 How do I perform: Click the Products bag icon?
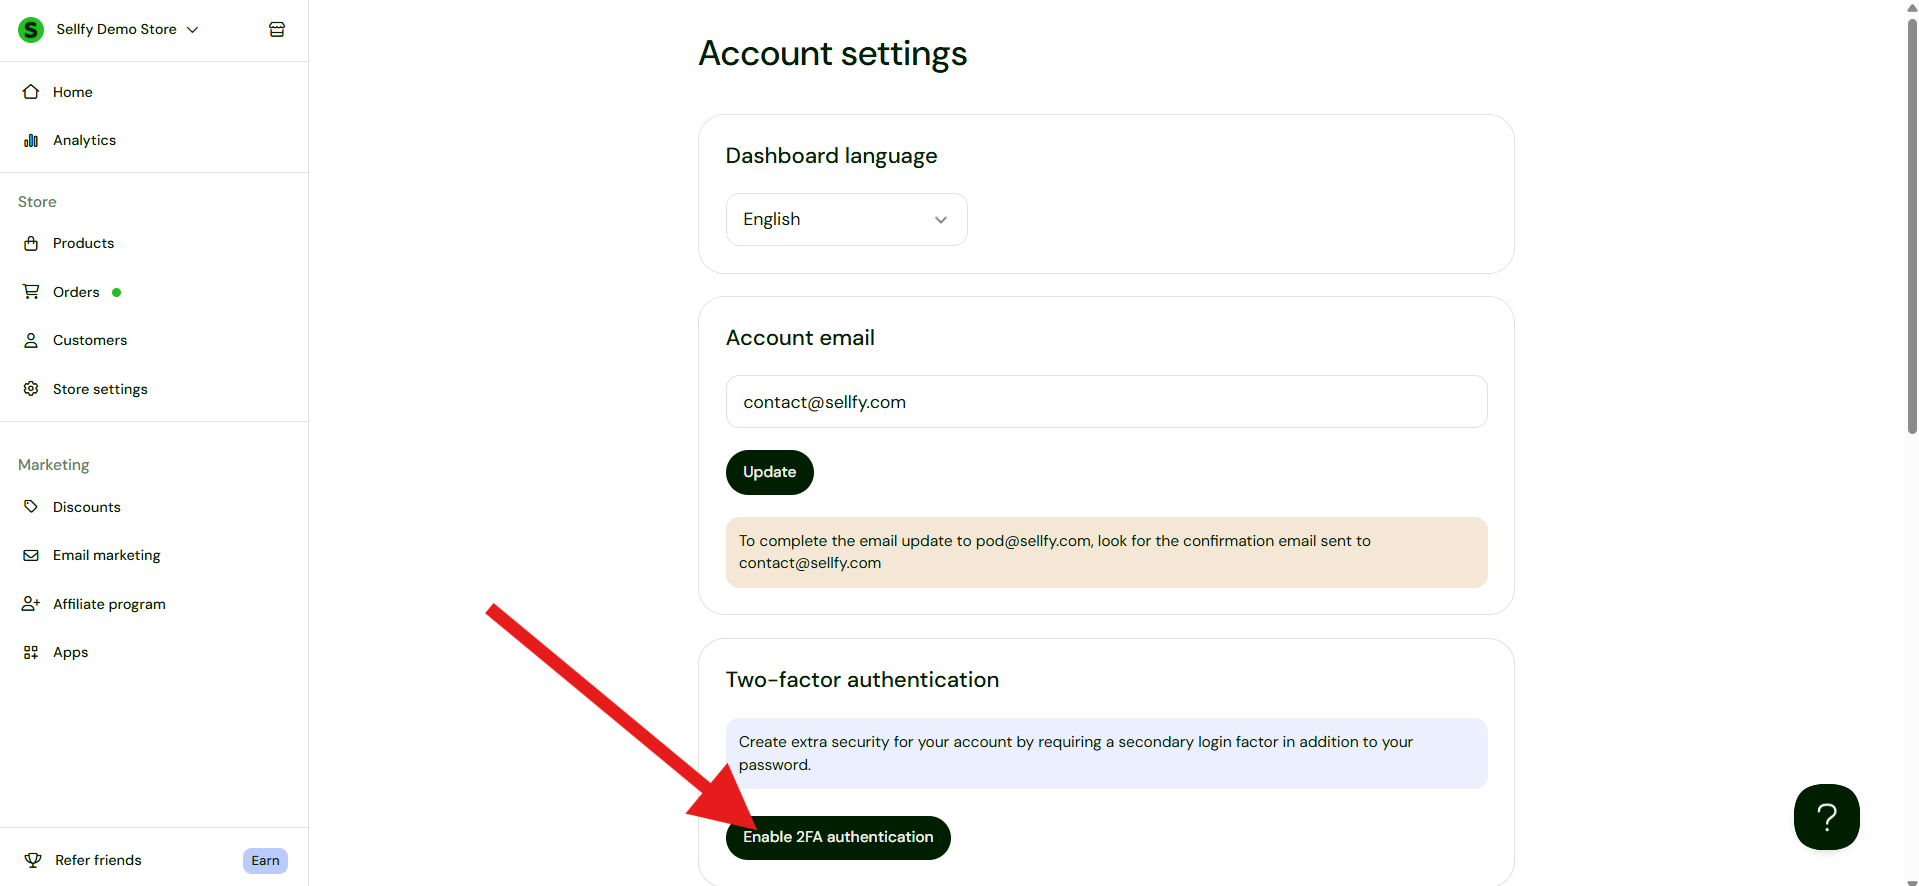pos(31,244)
